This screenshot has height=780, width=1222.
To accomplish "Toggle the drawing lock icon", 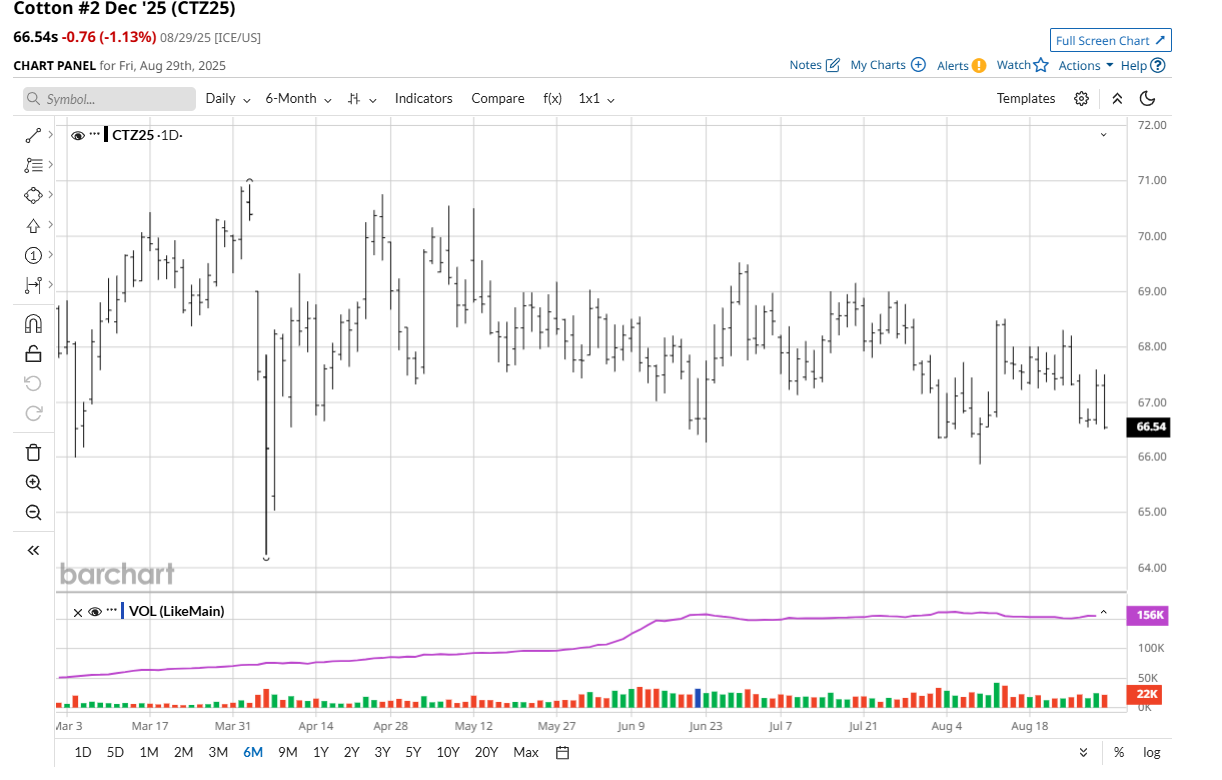I will tap(33, 353).
